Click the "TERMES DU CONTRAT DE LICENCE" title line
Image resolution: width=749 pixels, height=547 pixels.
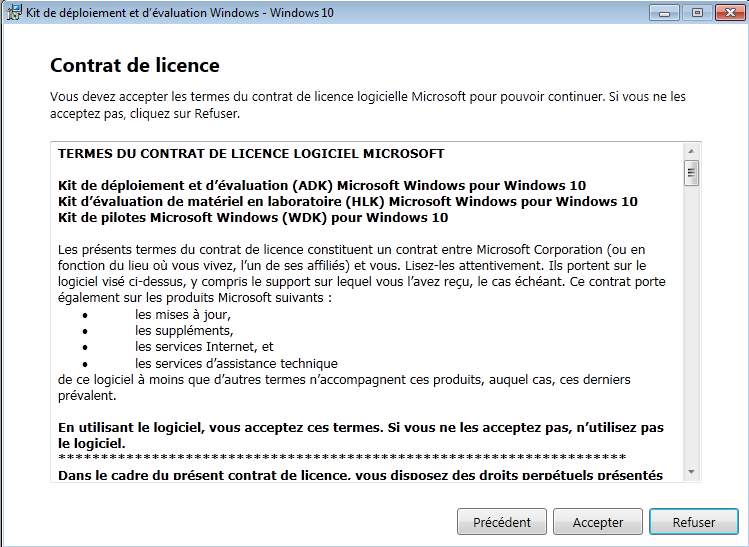(x=251, y=154)
